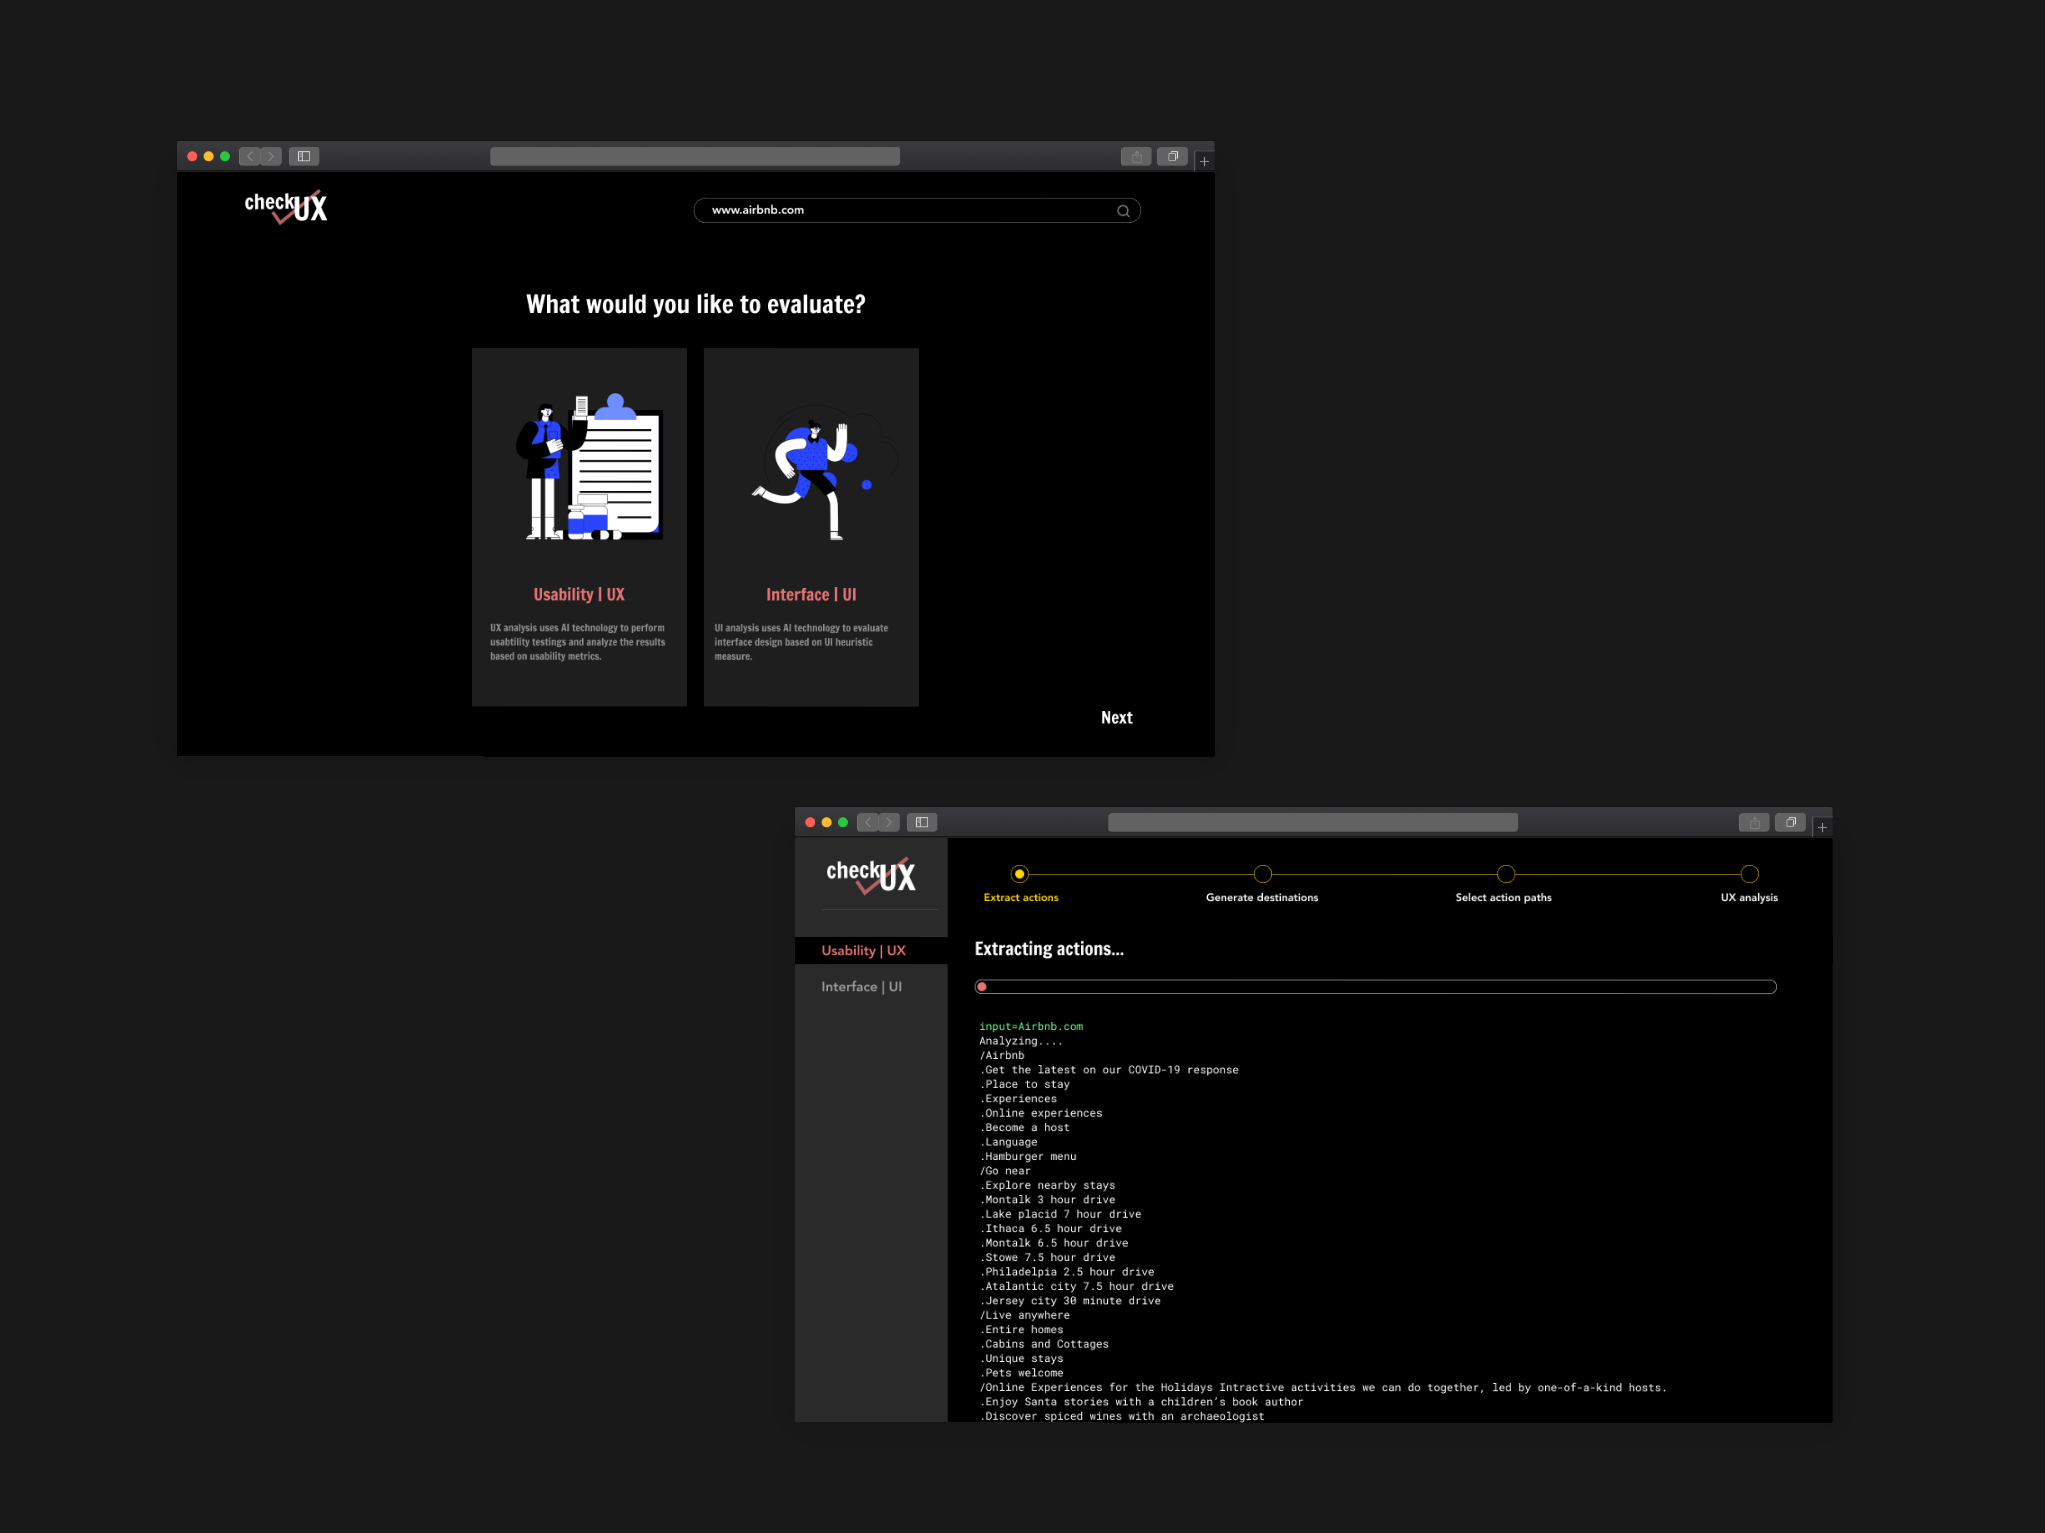The image size is (2045, 1533).
Task: Click the share icon in bottom browser window
Action: click(x=1754, y=823)
